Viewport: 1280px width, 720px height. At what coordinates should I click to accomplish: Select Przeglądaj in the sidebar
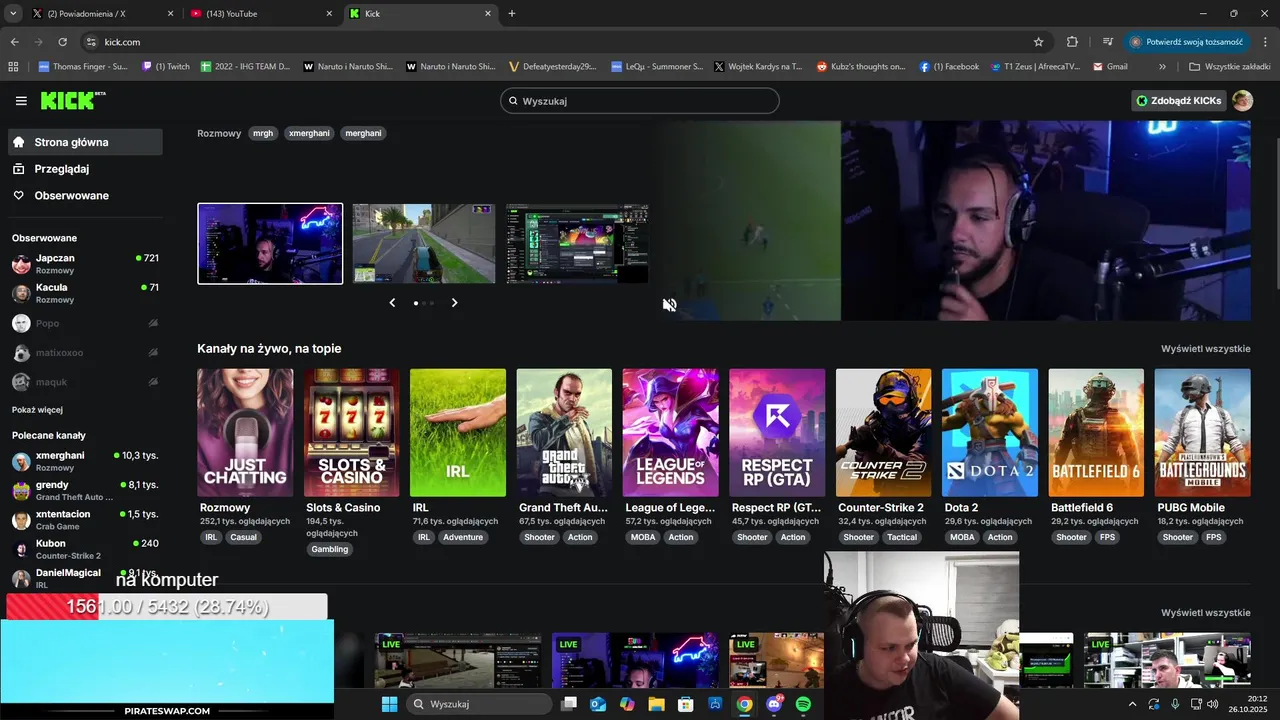[x=85, y=169]
